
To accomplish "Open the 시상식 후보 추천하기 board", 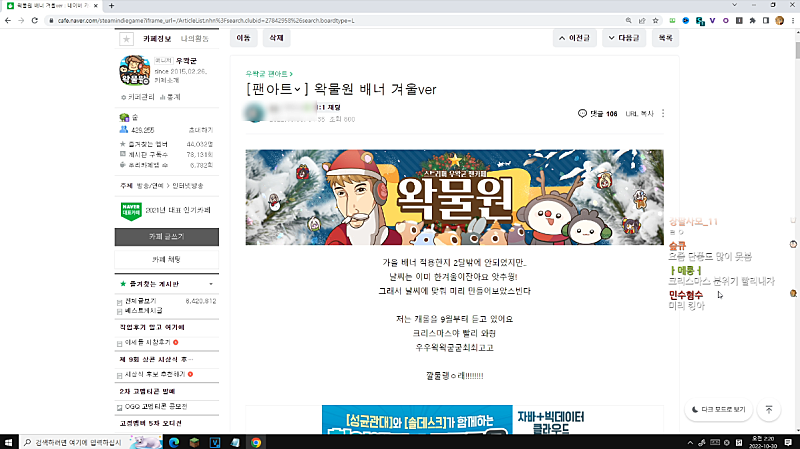I will coord(155,375).
